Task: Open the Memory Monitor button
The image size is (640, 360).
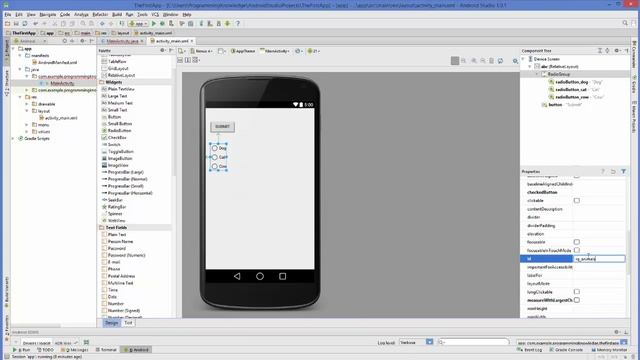Action: (609, 350)
